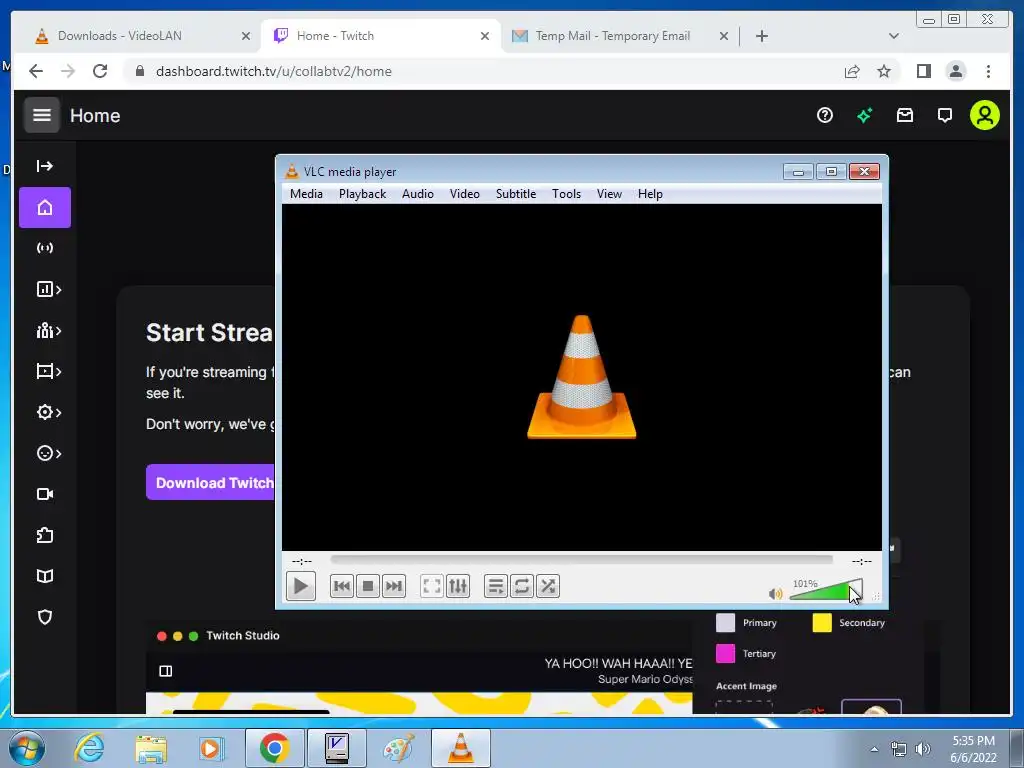
Task: Open Twitch green user avatar menu
Action: tap(985, 116)
